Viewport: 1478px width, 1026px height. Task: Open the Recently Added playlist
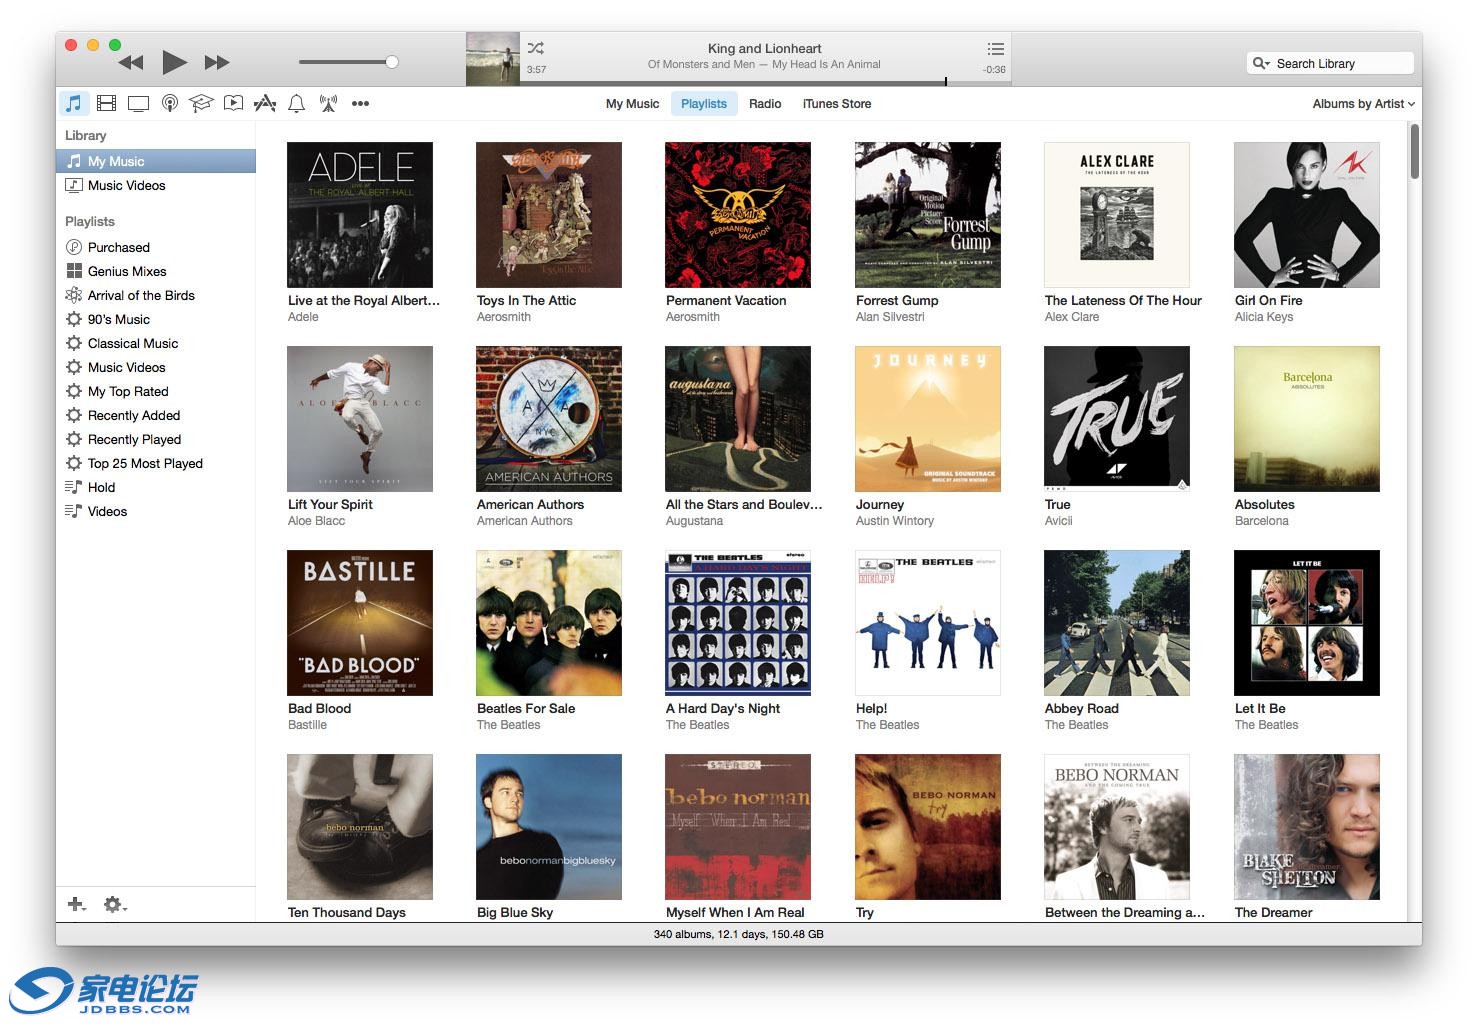(156, 415)
